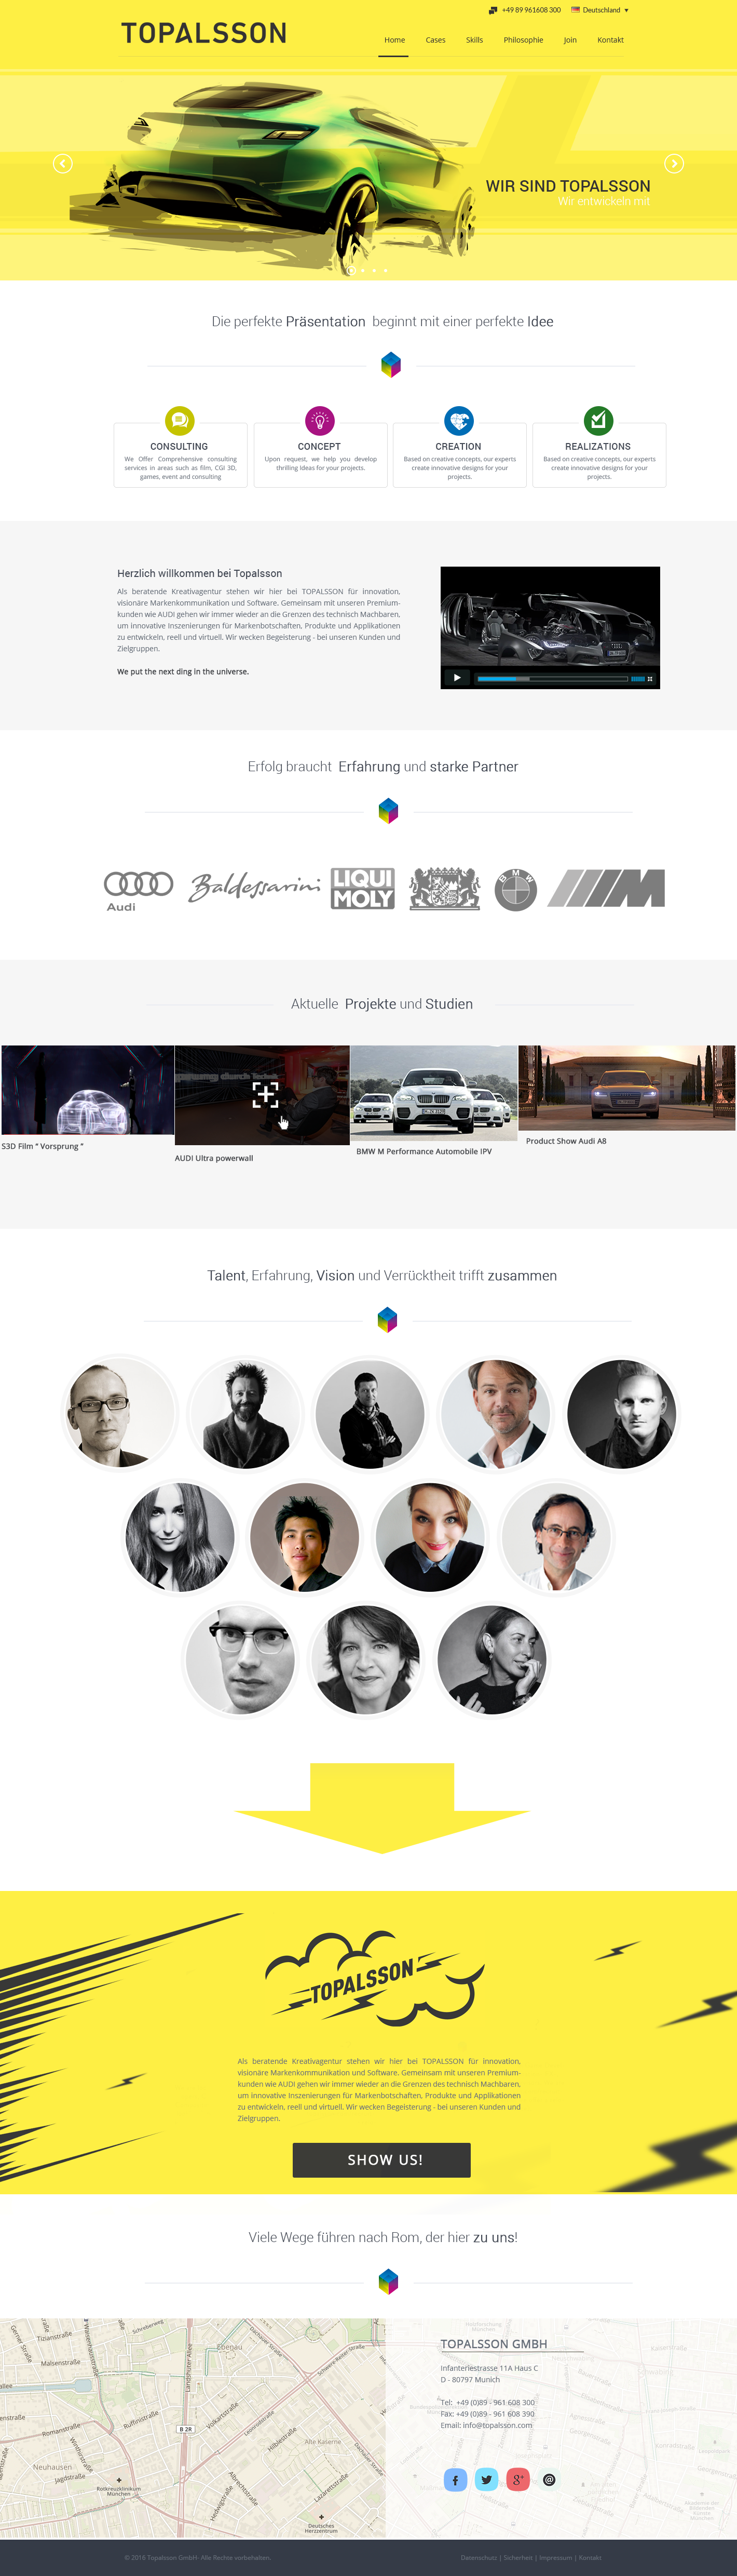Open the Facebook social icon
This screenshot has height=2576, width=737.
(455, 2479)
